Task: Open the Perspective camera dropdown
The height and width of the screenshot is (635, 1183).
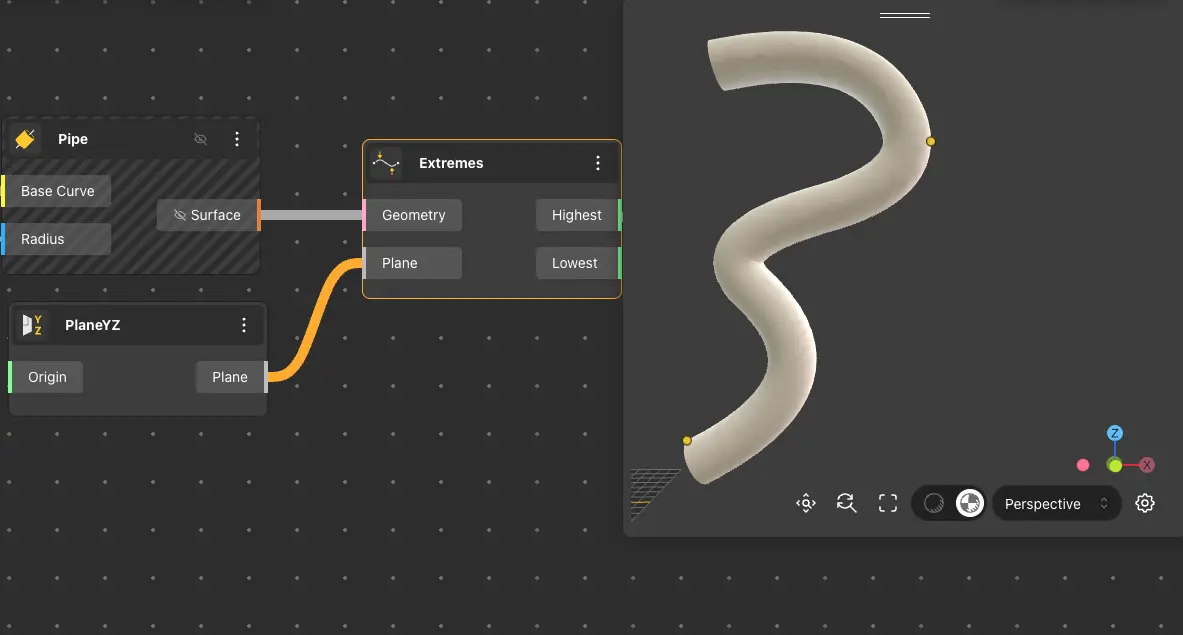Action: pyautogui.click(x=1056, y=504)
